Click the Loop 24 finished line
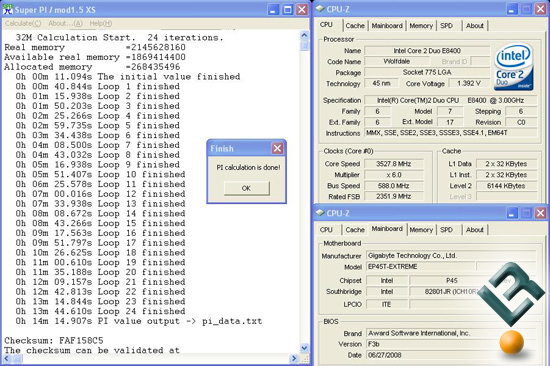The width and height of the screenshot is (550, 366). pyautogui.click(x=100, y=311)
